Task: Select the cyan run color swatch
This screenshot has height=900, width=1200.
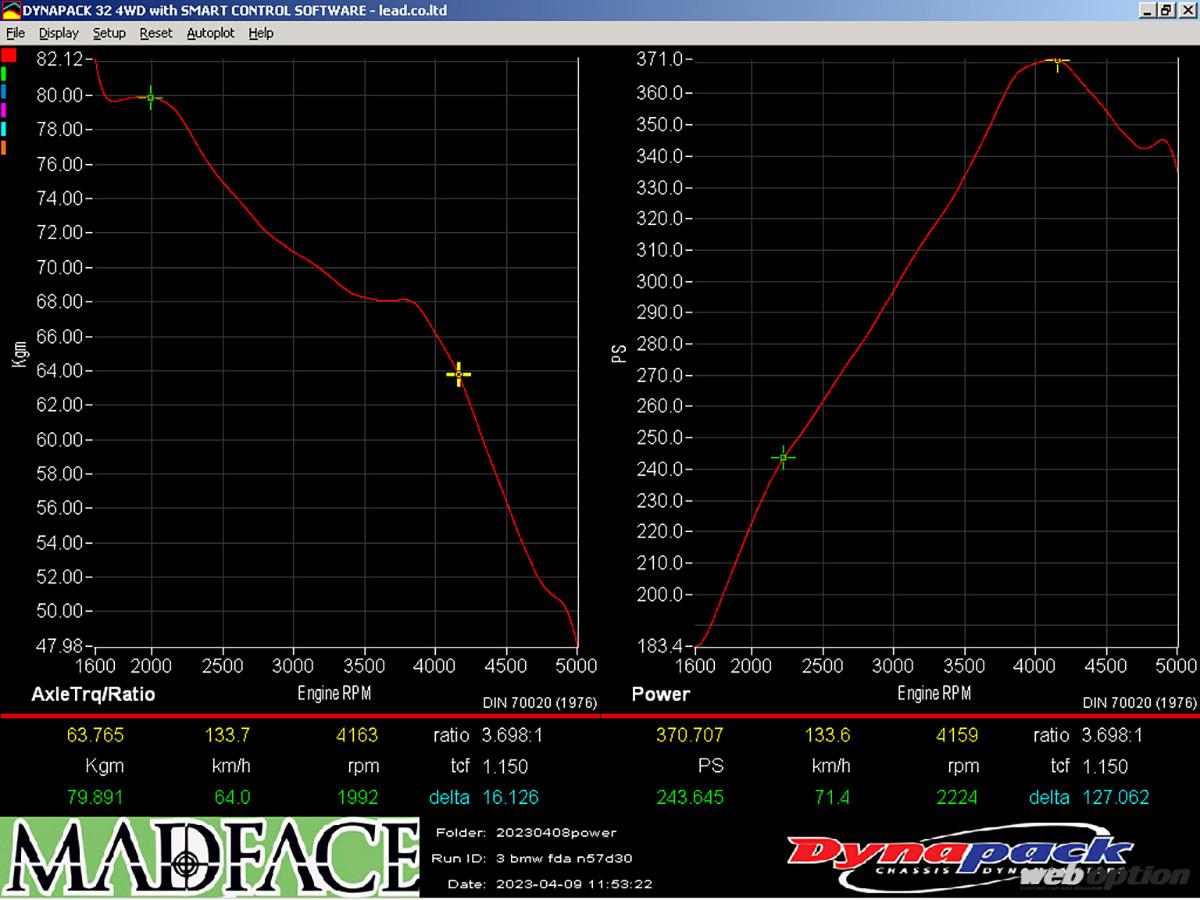Action: click(x=5, y=129)
